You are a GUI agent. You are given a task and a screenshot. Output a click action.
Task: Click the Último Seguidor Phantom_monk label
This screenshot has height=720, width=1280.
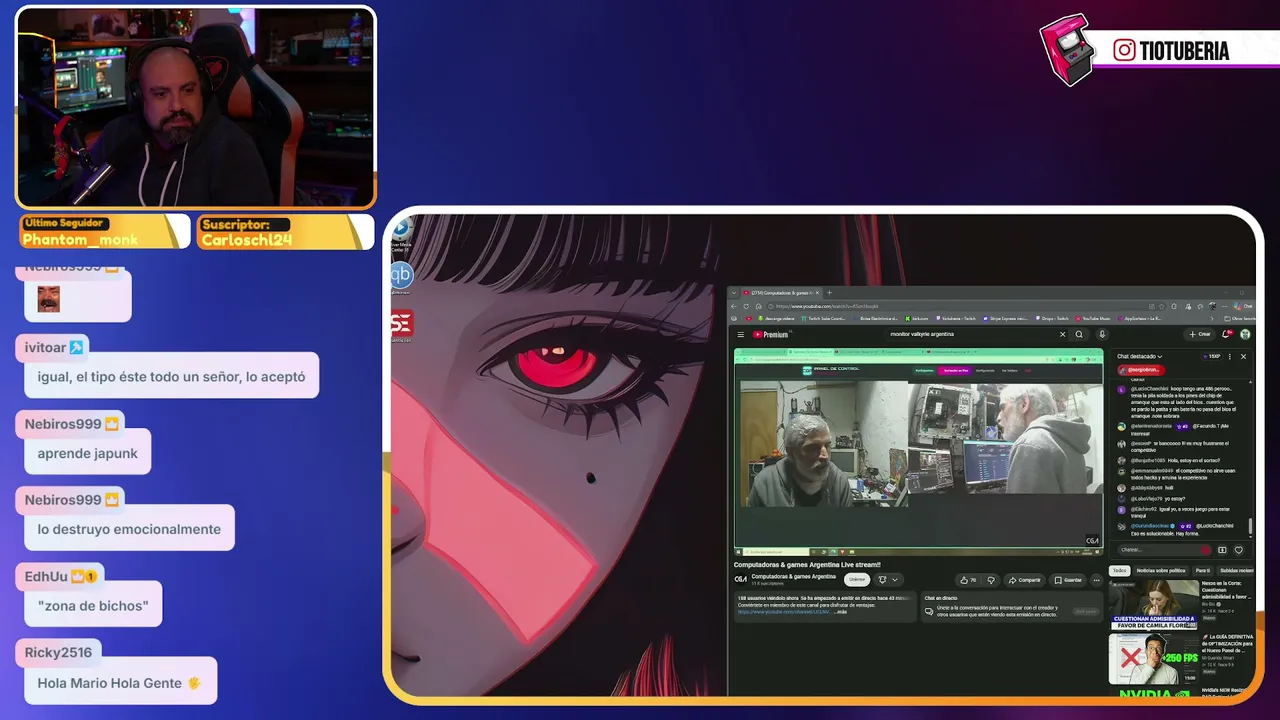point(104,232)
